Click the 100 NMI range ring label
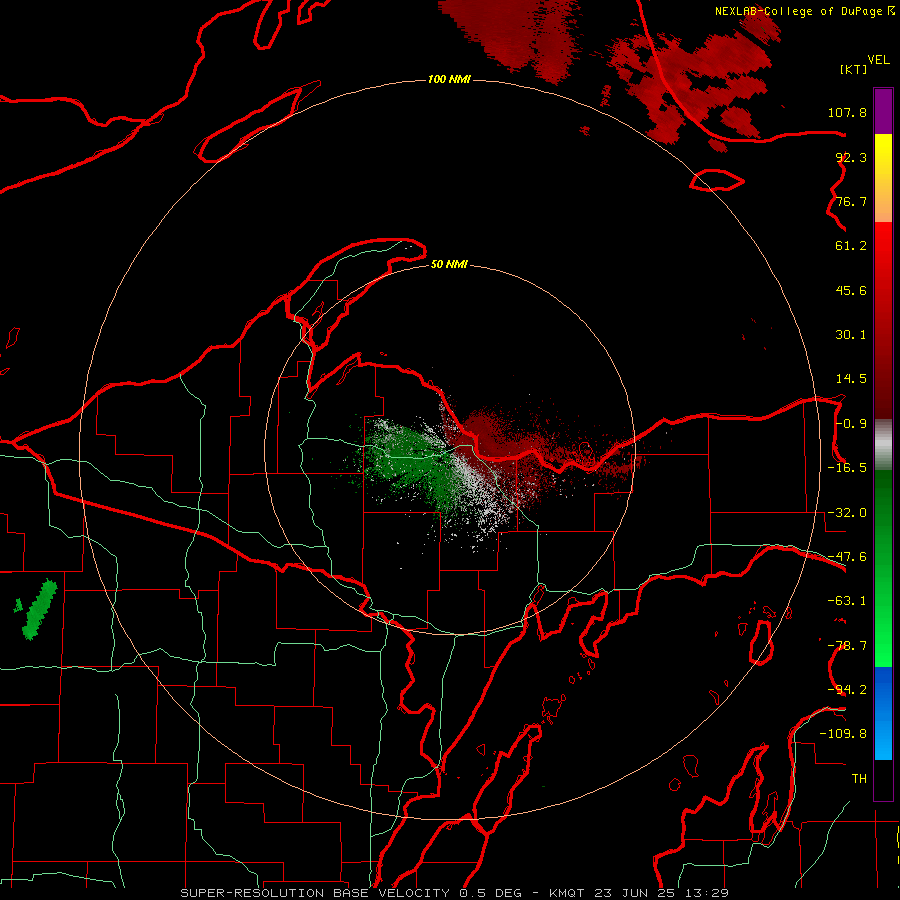The image size is (900, 900). tap(449, 79)
